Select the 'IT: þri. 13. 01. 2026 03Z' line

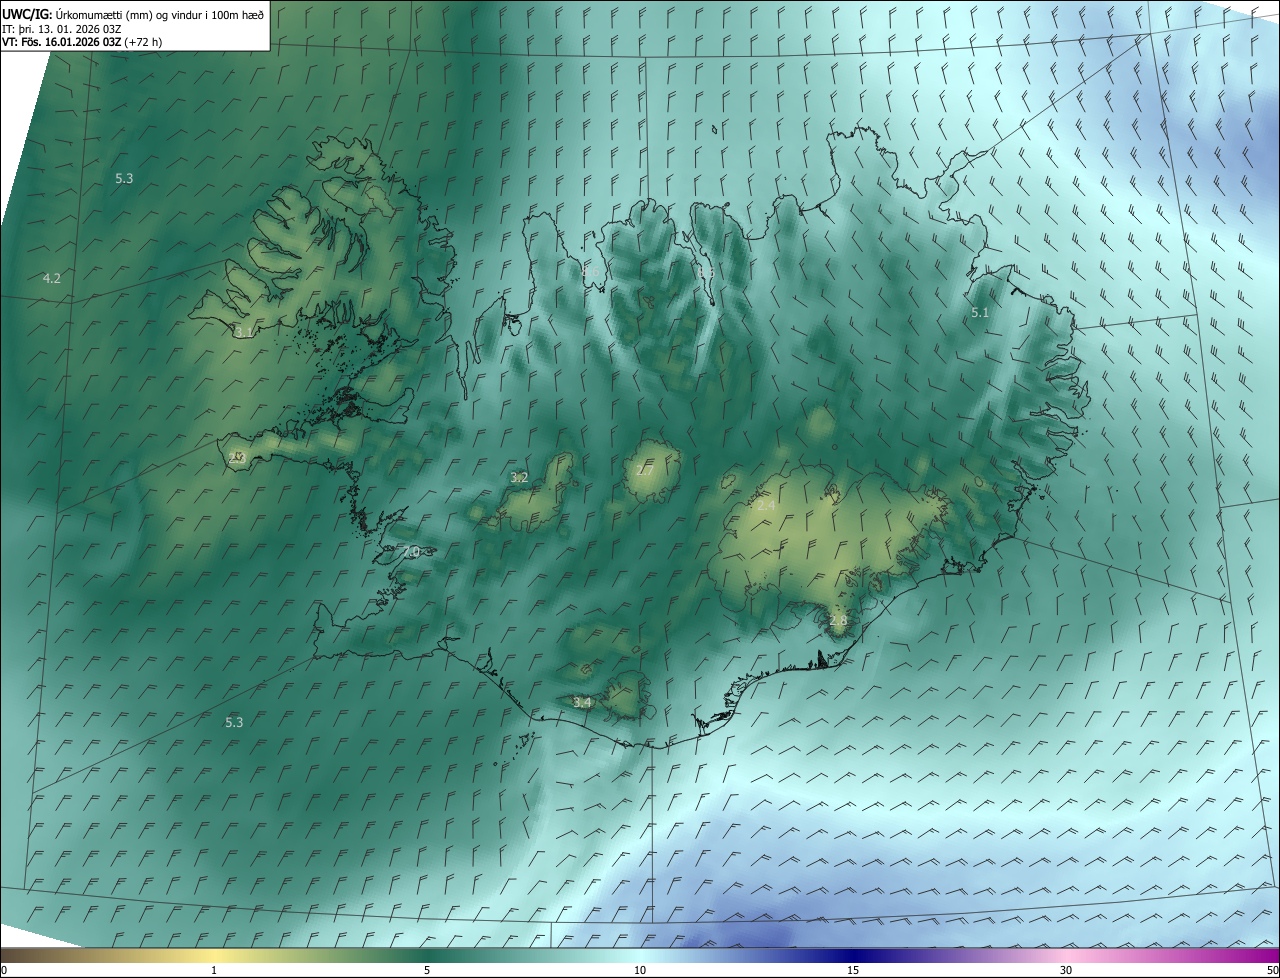click(62, 29)
